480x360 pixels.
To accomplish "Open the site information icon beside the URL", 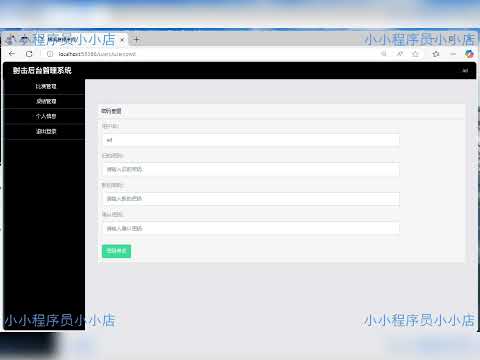I will click(50, 54).
